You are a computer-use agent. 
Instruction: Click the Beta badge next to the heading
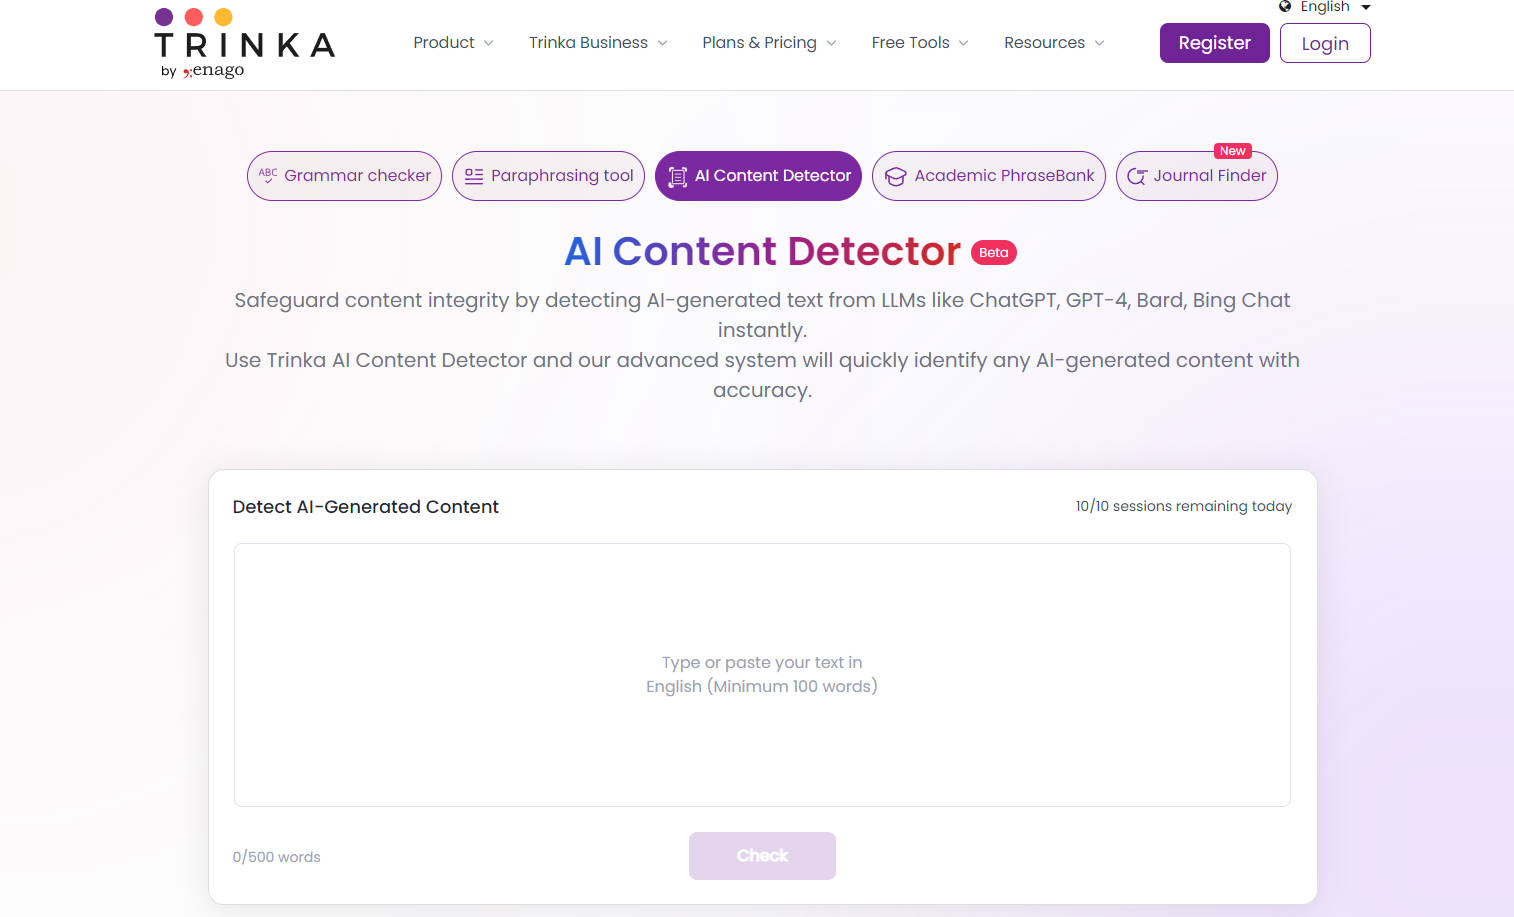(993, 252)
